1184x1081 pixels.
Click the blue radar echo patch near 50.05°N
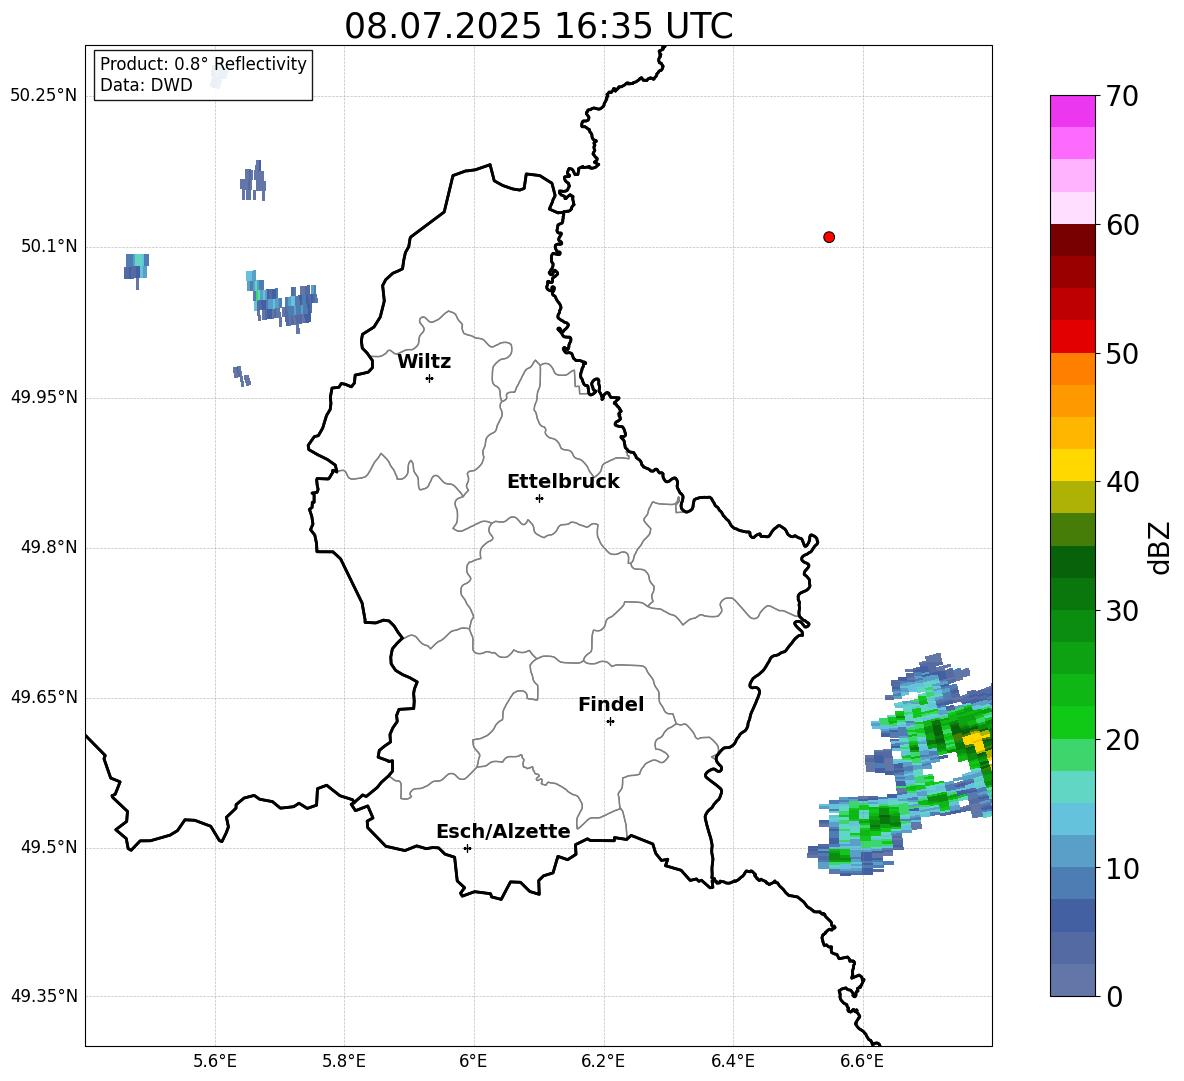tap(282, 302)
